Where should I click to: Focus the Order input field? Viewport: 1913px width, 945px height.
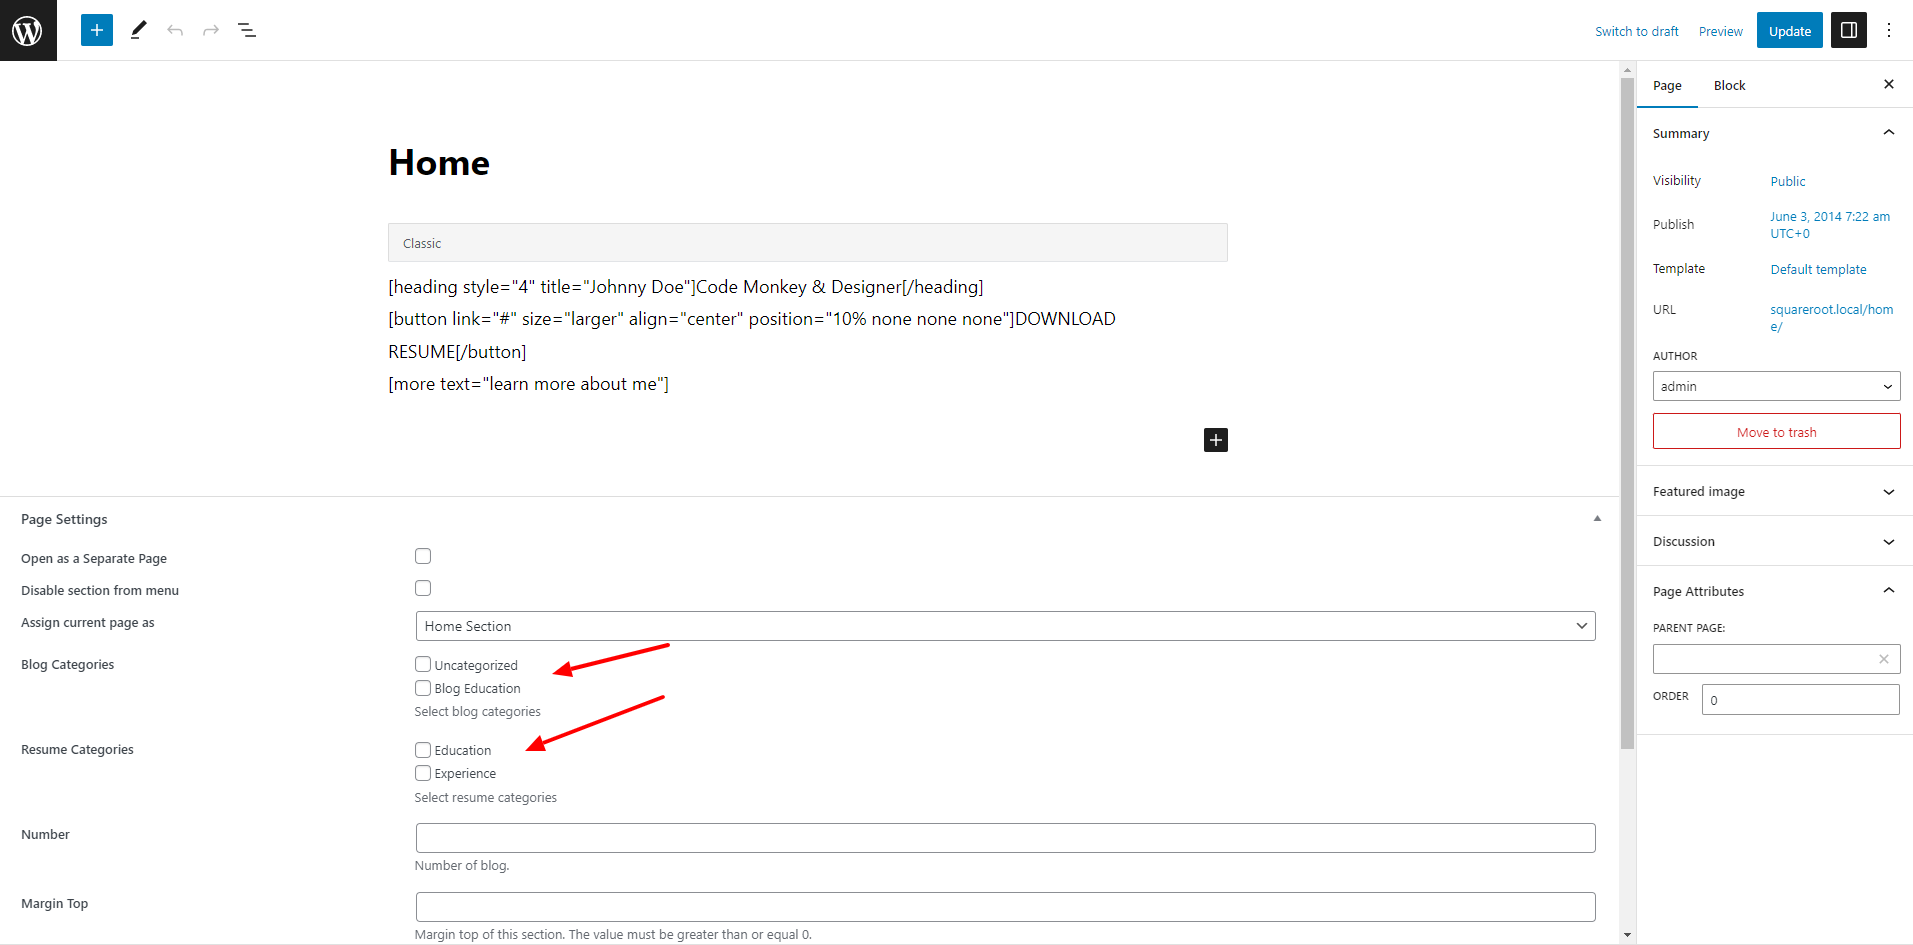(x=1801, y=700)
